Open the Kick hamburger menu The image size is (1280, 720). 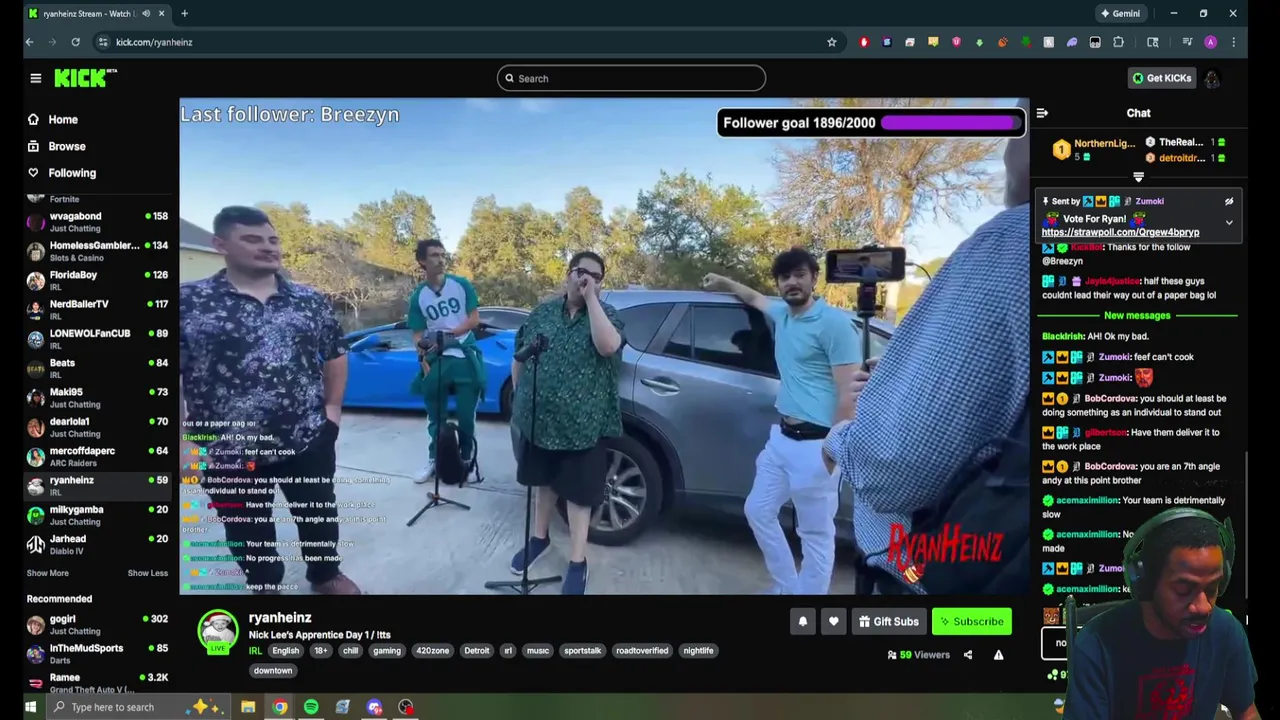(x=35, y=78)
